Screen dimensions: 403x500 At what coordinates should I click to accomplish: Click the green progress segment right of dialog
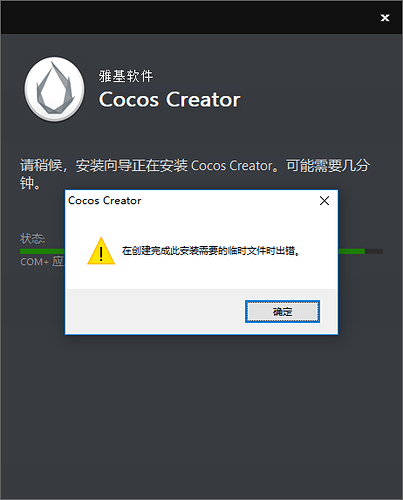click(x=352, y=251)
